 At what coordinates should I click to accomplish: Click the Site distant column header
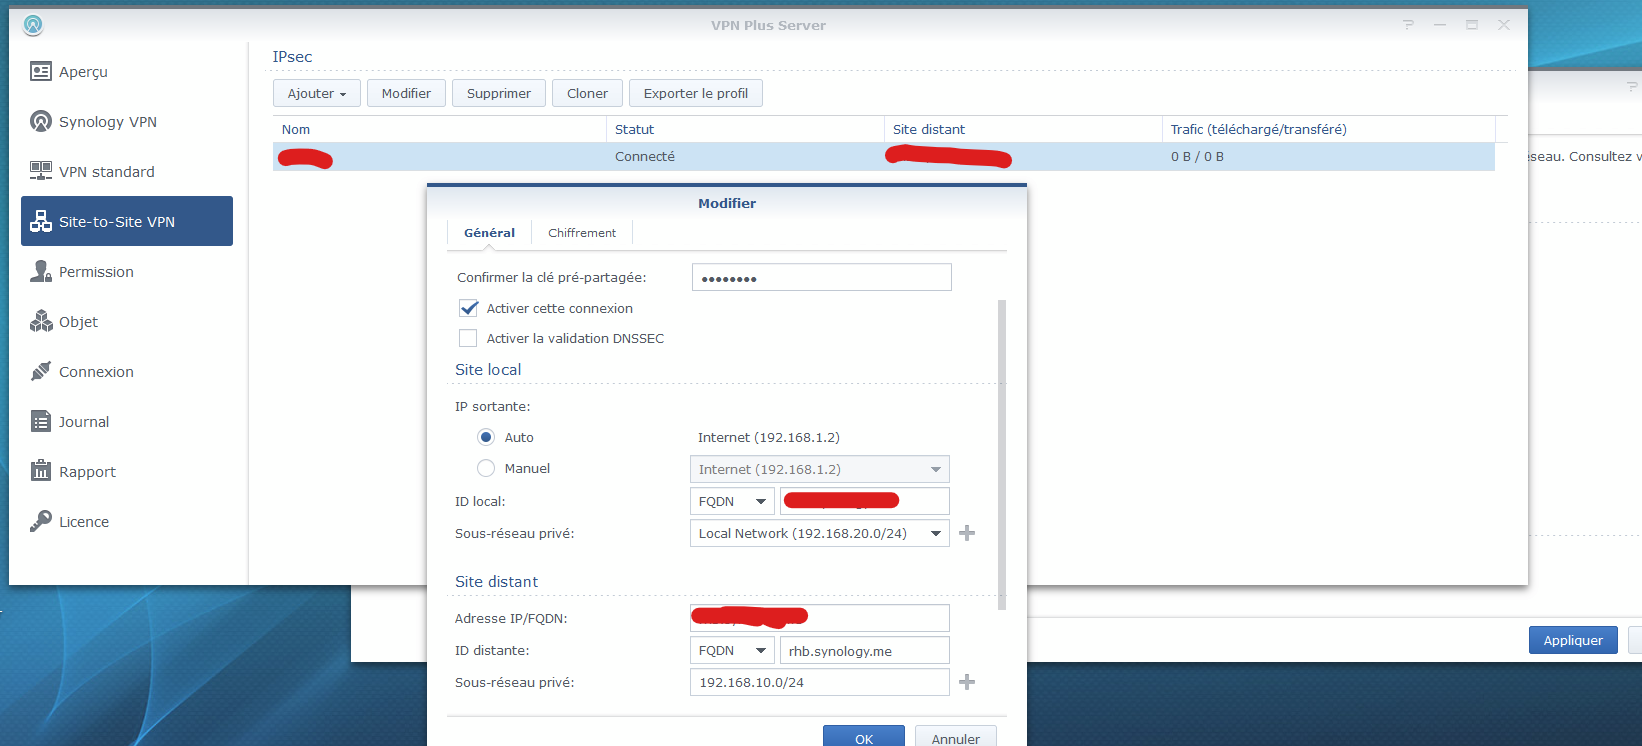click(x=1023, y=129)
